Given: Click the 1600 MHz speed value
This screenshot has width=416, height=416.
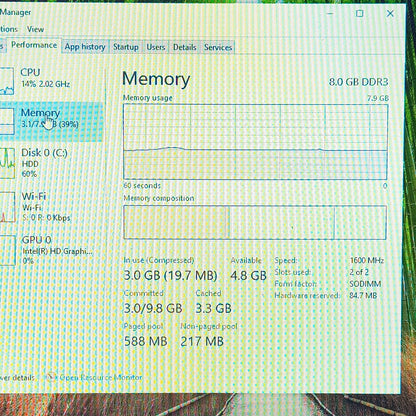Looking at the screenshot, I should pyautogui.click(x=367, y=260).
